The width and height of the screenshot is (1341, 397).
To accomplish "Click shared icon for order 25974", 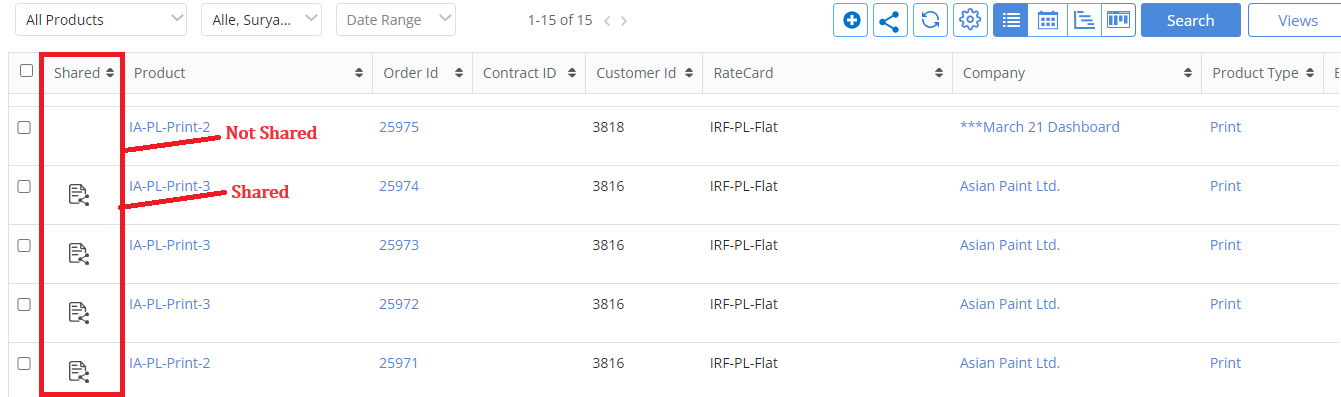I will pyautogui.click(x=78, y=195).
